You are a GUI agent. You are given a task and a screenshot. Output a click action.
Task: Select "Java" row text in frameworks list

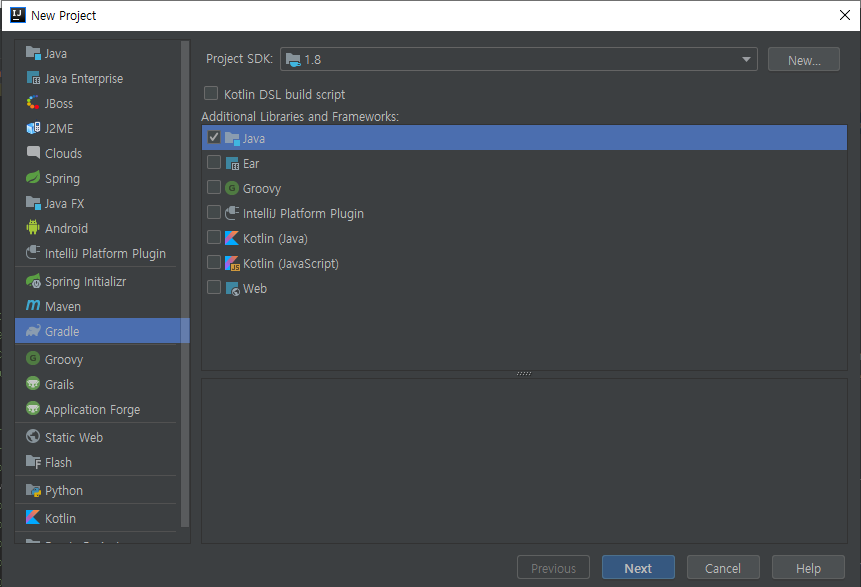[x=254, y=138]
